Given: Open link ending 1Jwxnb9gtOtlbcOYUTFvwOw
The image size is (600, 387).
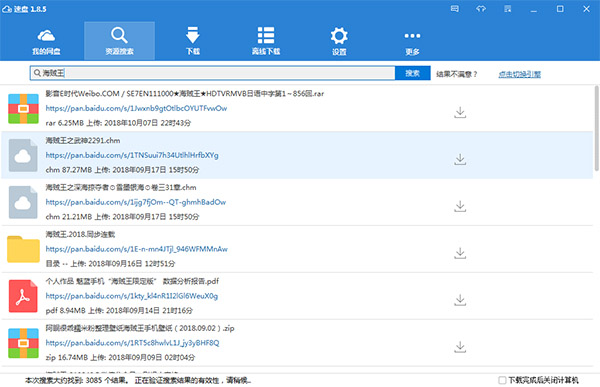Looking at the screenshot, I should 136,108.
